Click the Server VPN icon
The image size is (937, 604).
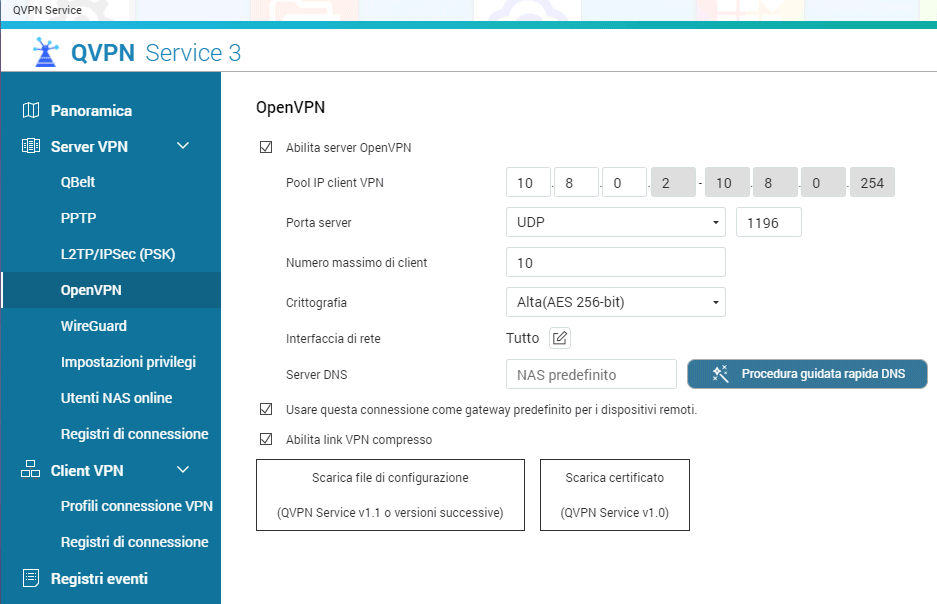30,146
